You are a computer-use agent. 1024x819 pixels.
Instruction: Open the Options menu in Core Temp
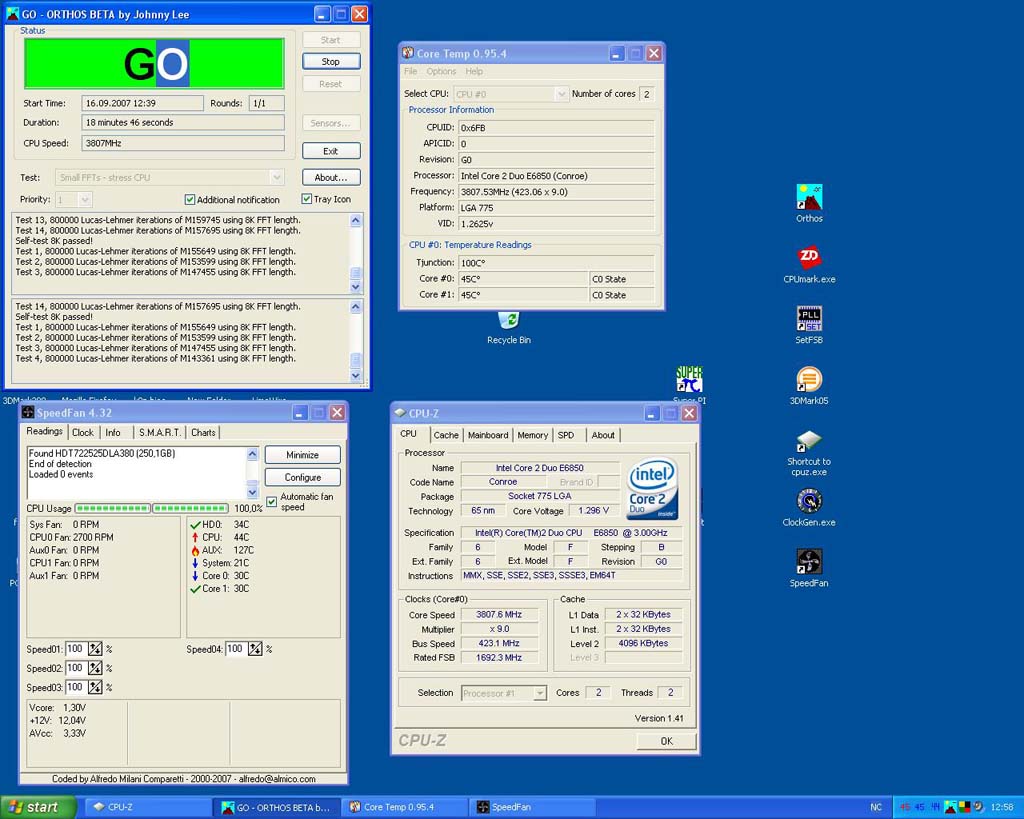click(441, 71)
